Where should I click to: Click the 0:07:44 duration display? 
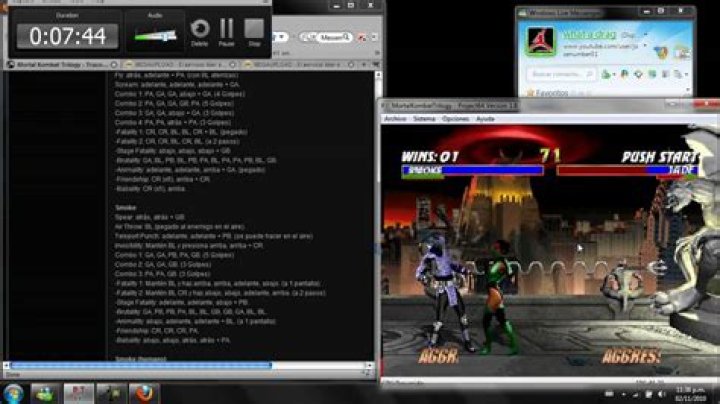(x=68, y=36)
